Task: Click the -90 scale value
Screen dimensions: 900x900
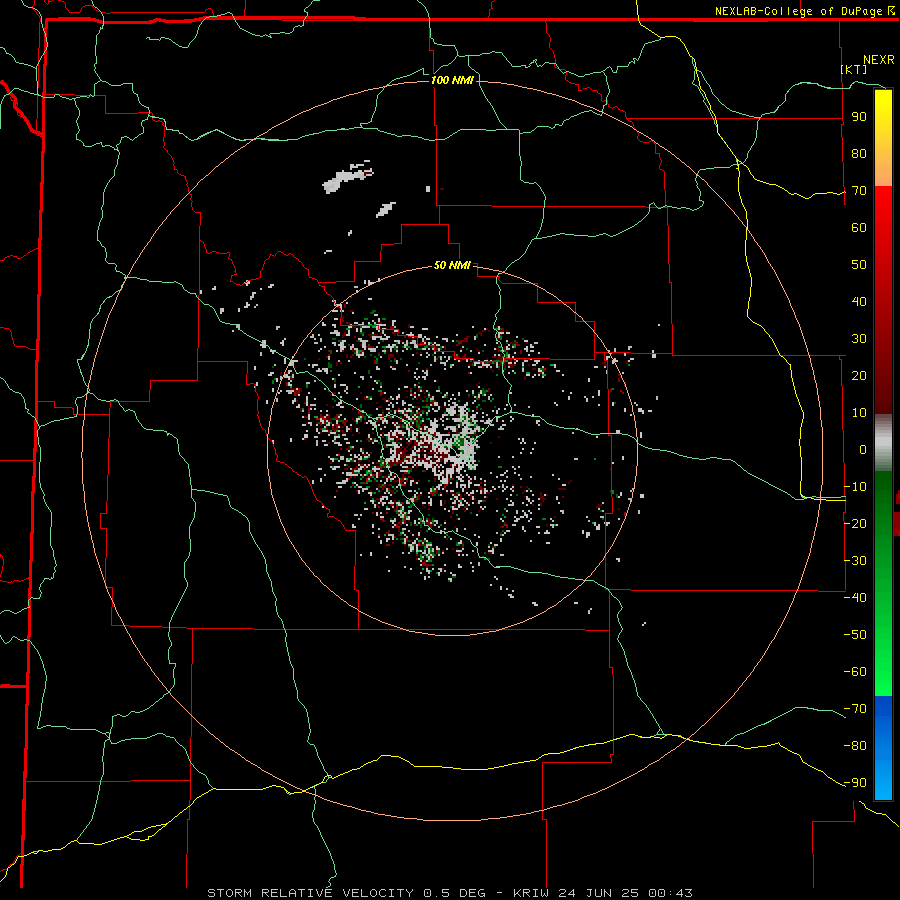Action: pos(855,783)
